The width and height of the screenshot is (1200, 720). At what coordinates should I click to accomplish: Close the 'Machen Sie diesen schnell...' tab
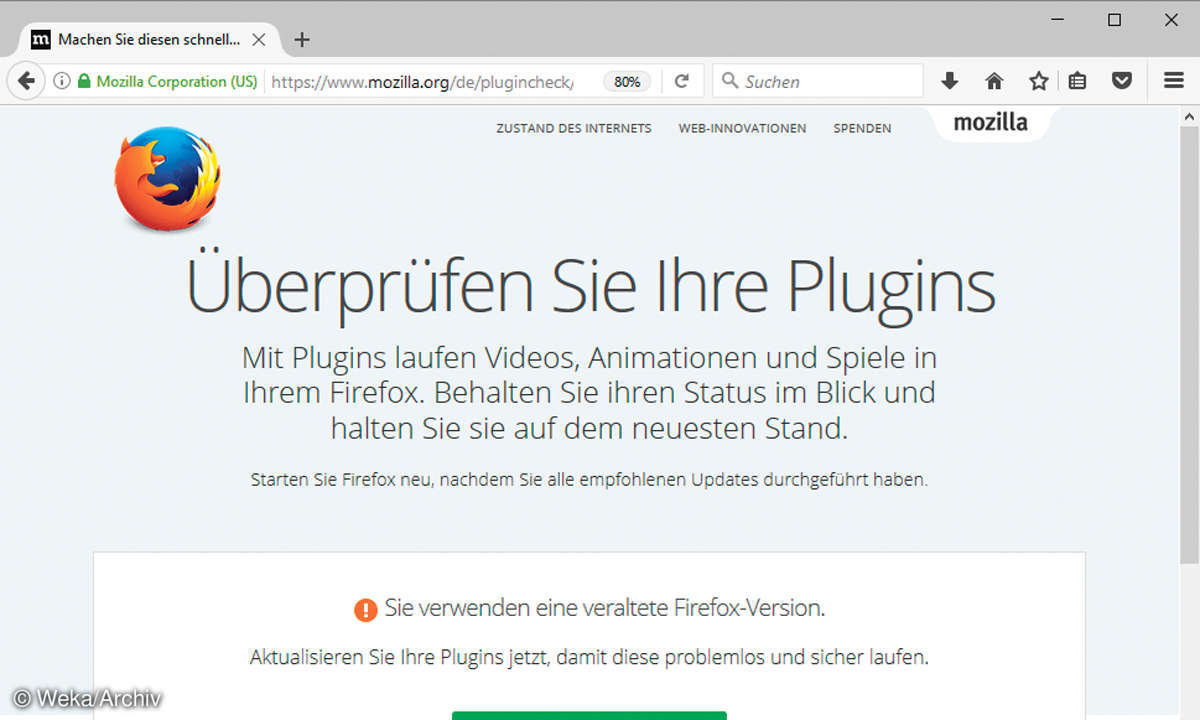pyautogui.click(x=259, y=40)
